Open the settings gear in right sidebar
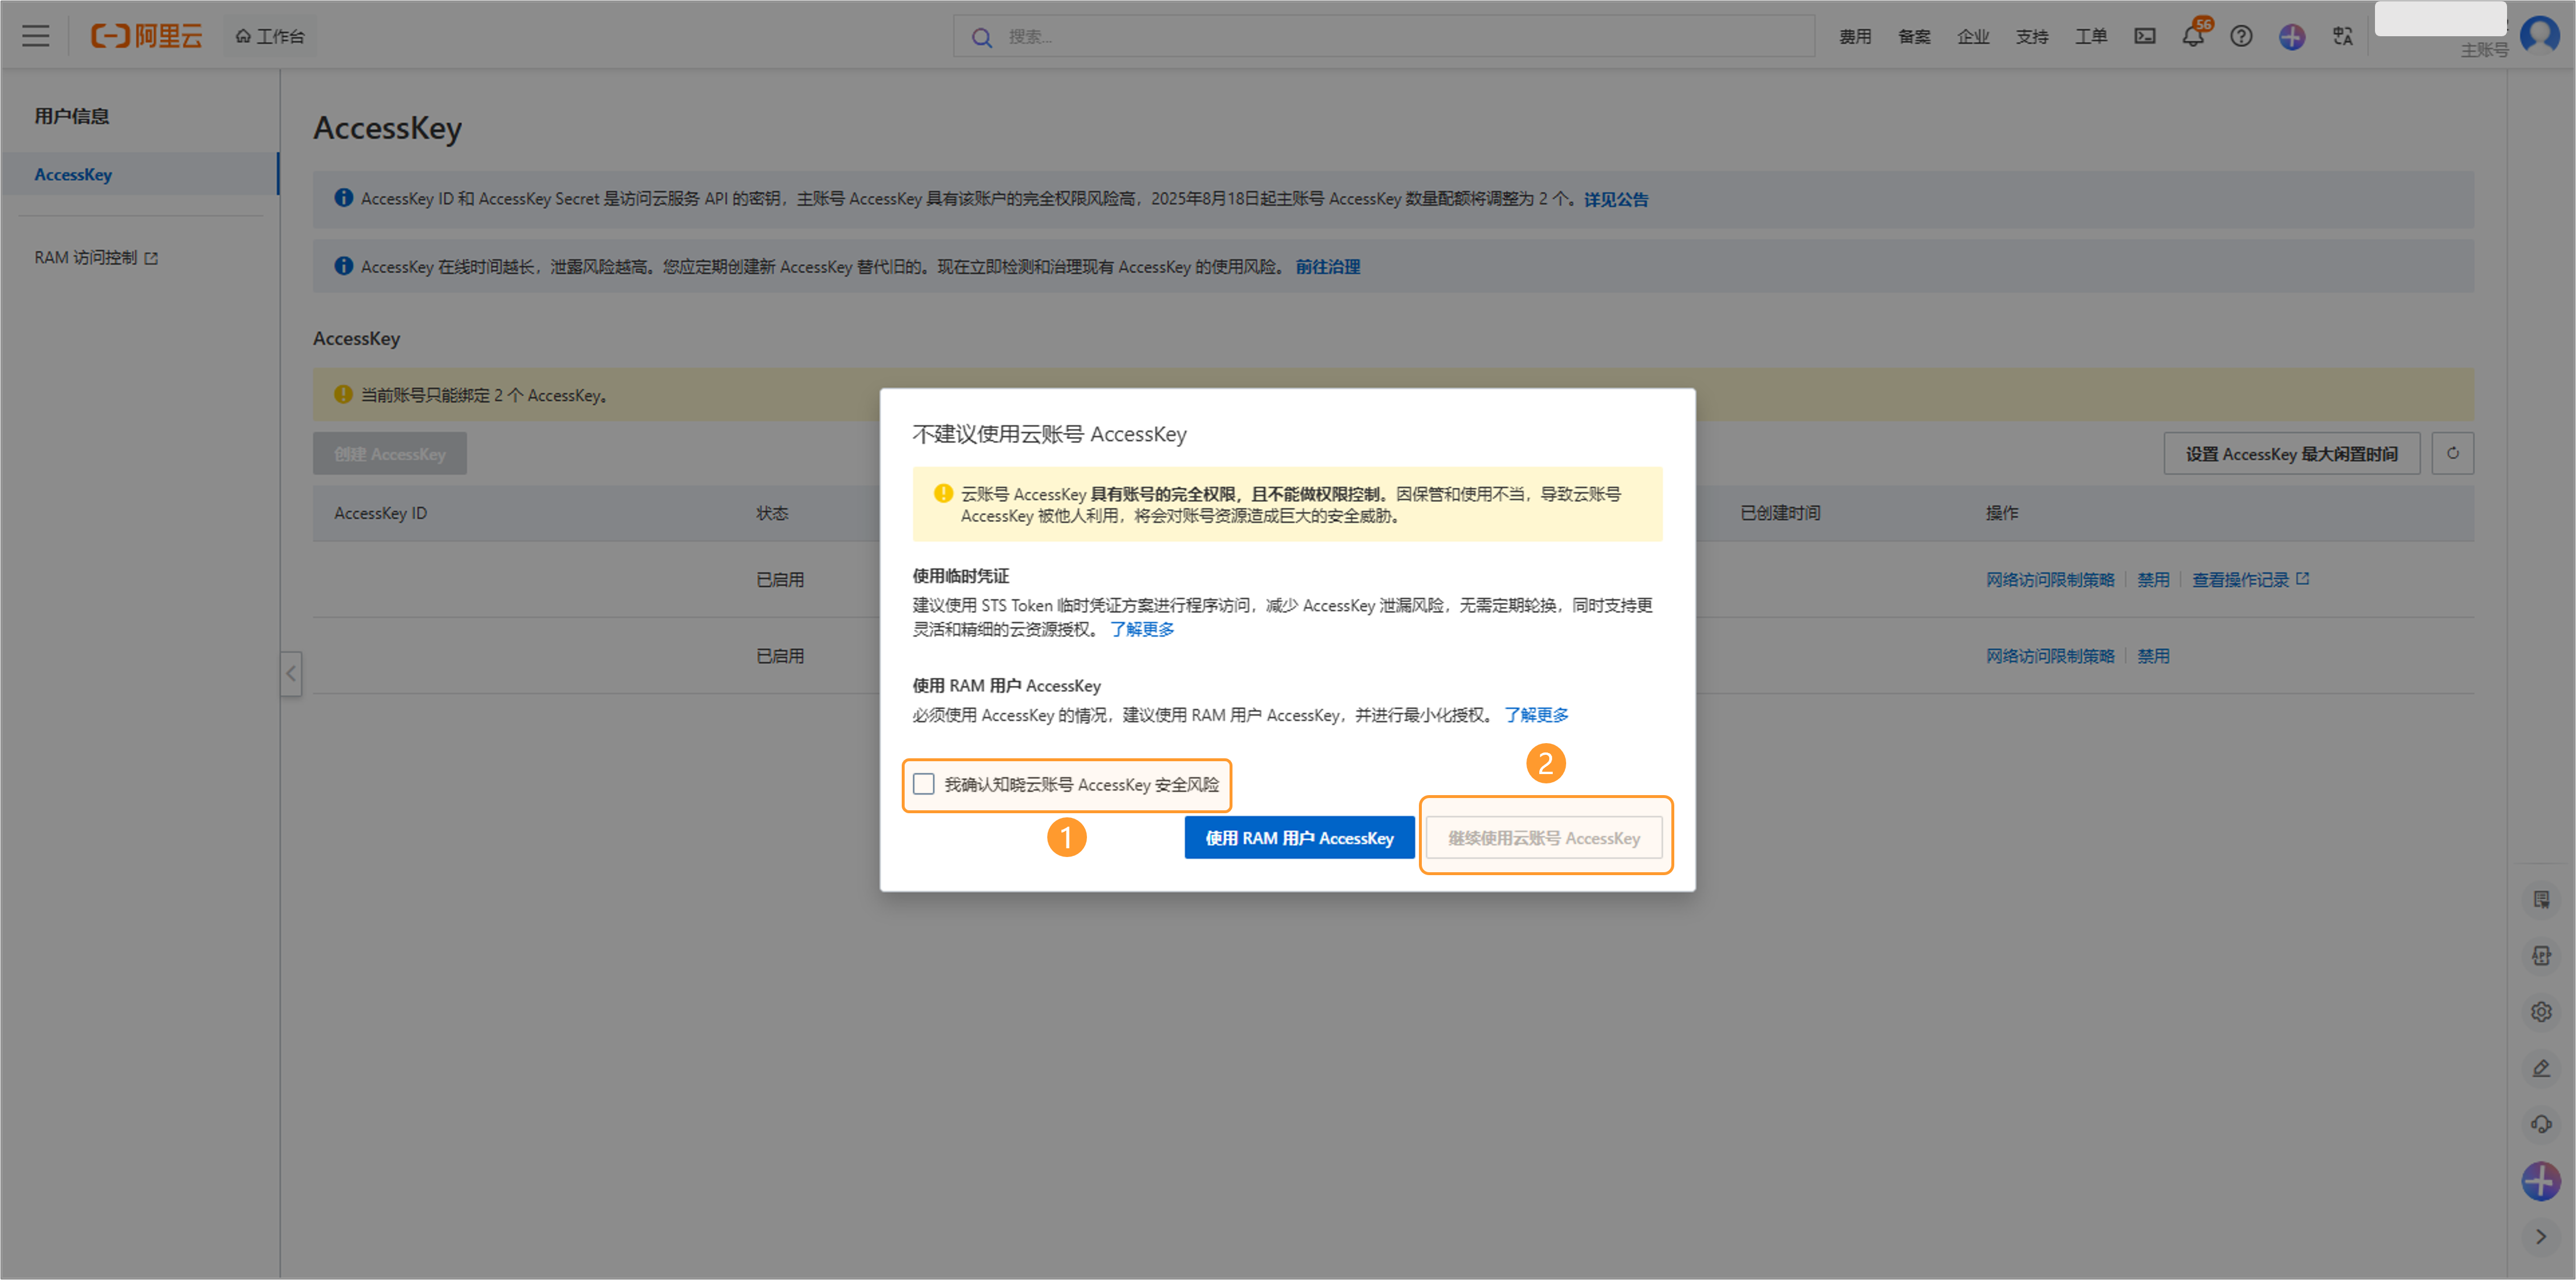Screen dimensions: 2576x1280 click(2541, 1011)
